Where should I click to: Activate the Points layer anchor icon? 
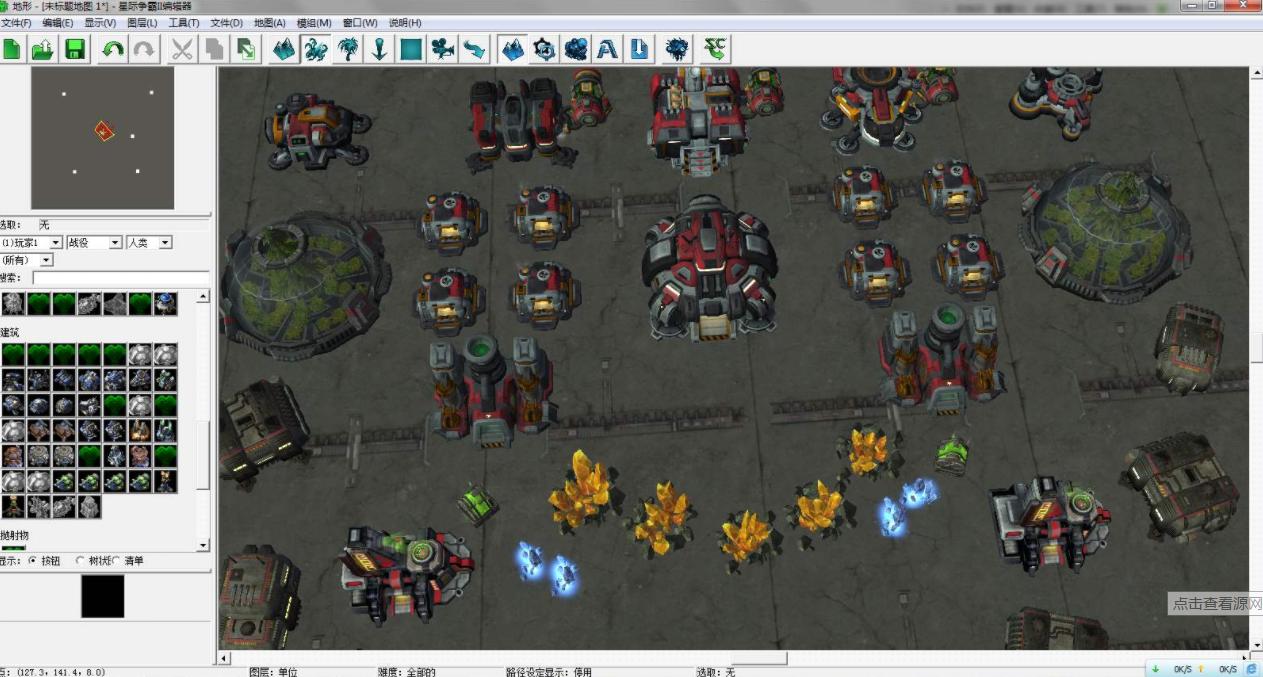point(379,48)
